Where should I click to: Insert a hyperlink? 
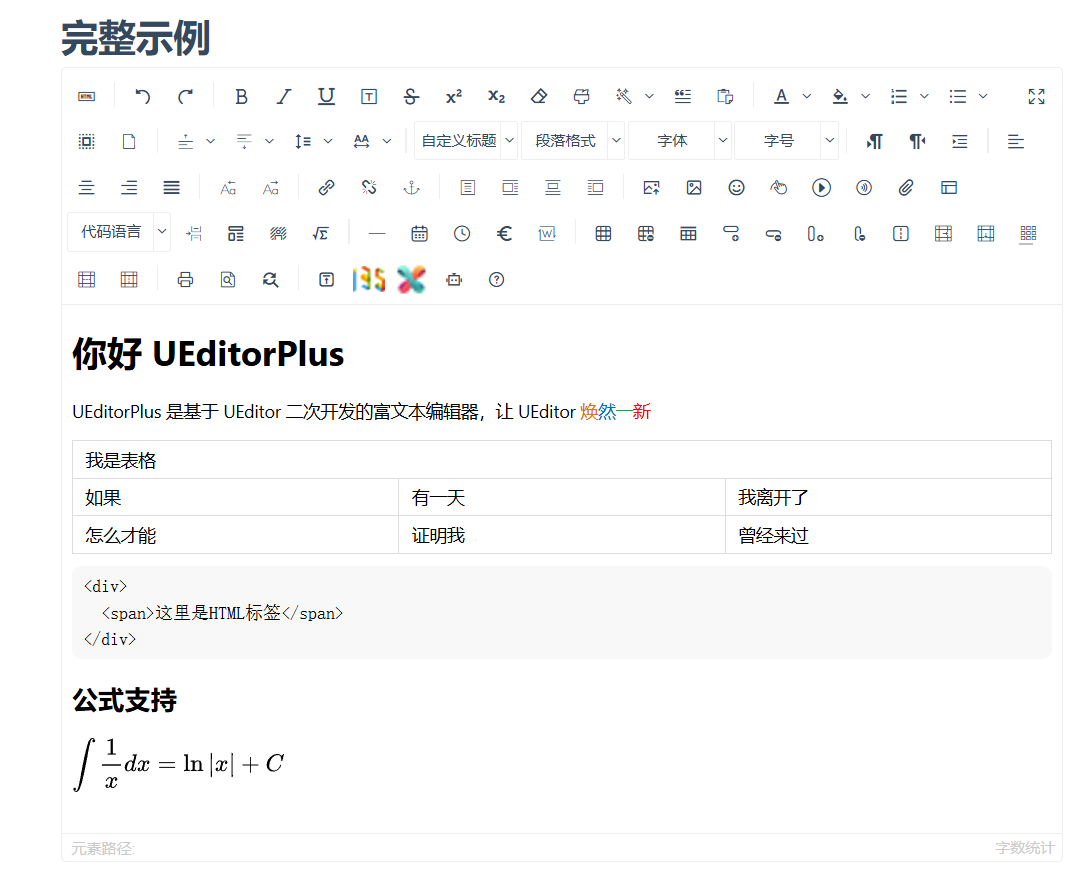326,187
